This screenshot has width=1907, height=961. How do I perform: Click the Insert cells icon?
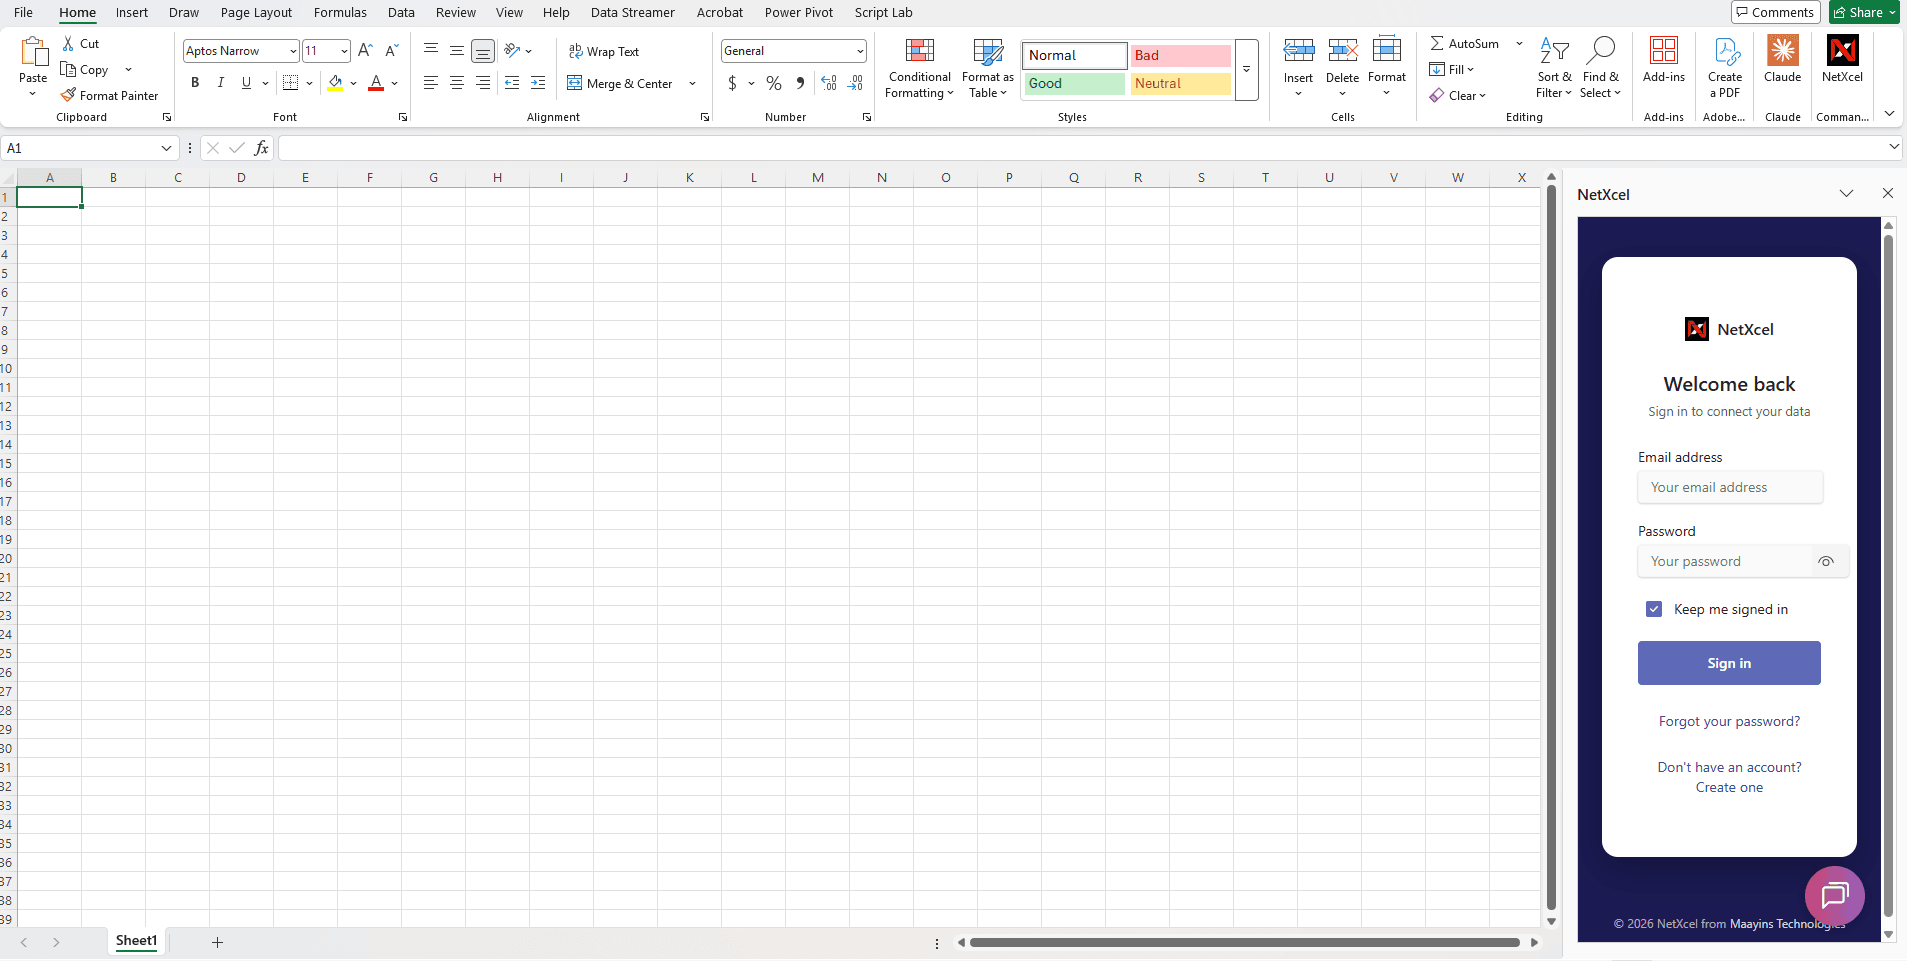click(x=1299, y=50)
